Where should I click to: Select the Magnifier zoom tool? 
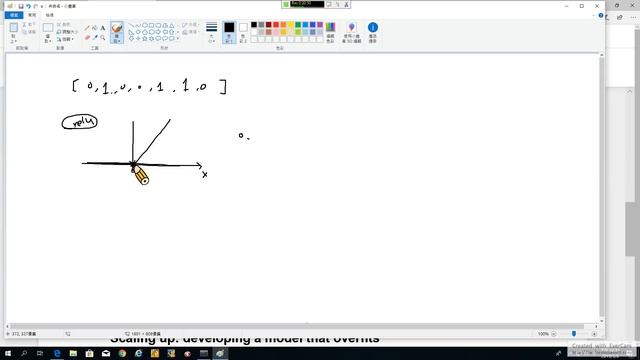pos(102,38)
